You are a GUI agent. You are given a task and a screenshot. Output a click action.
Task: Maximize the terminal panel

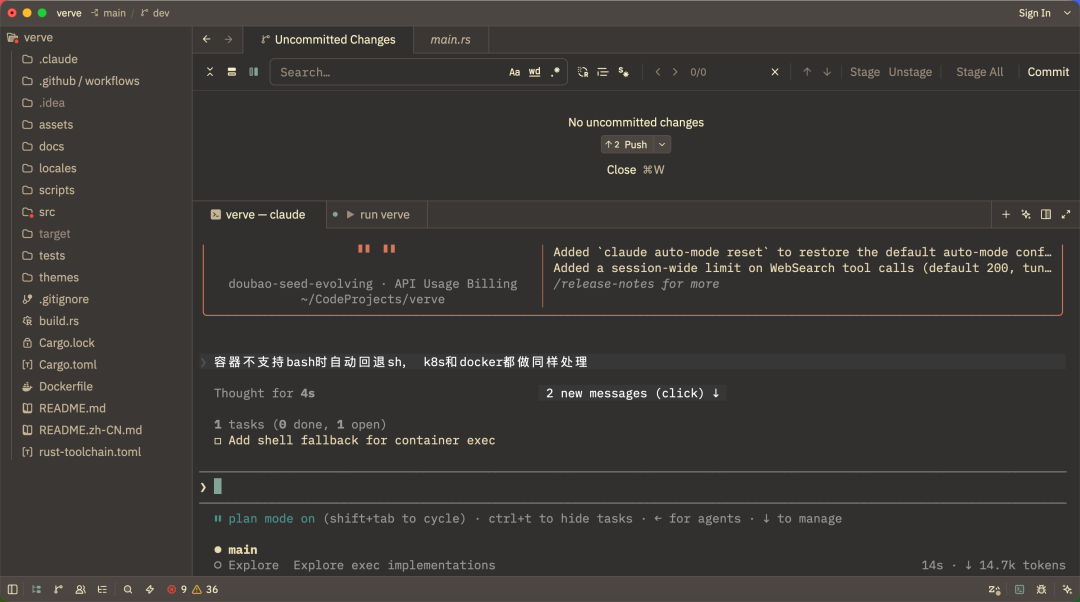tap(1066, 215)
